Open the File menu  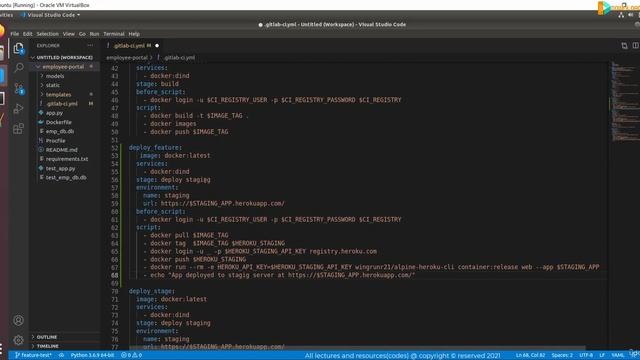(x=15, y=34)
